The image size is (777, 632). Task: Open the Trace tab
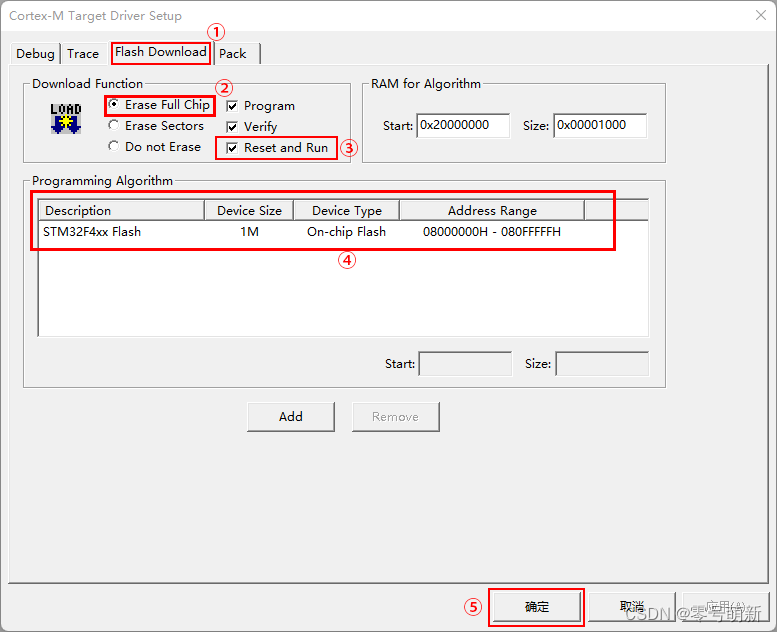[83, 54]
